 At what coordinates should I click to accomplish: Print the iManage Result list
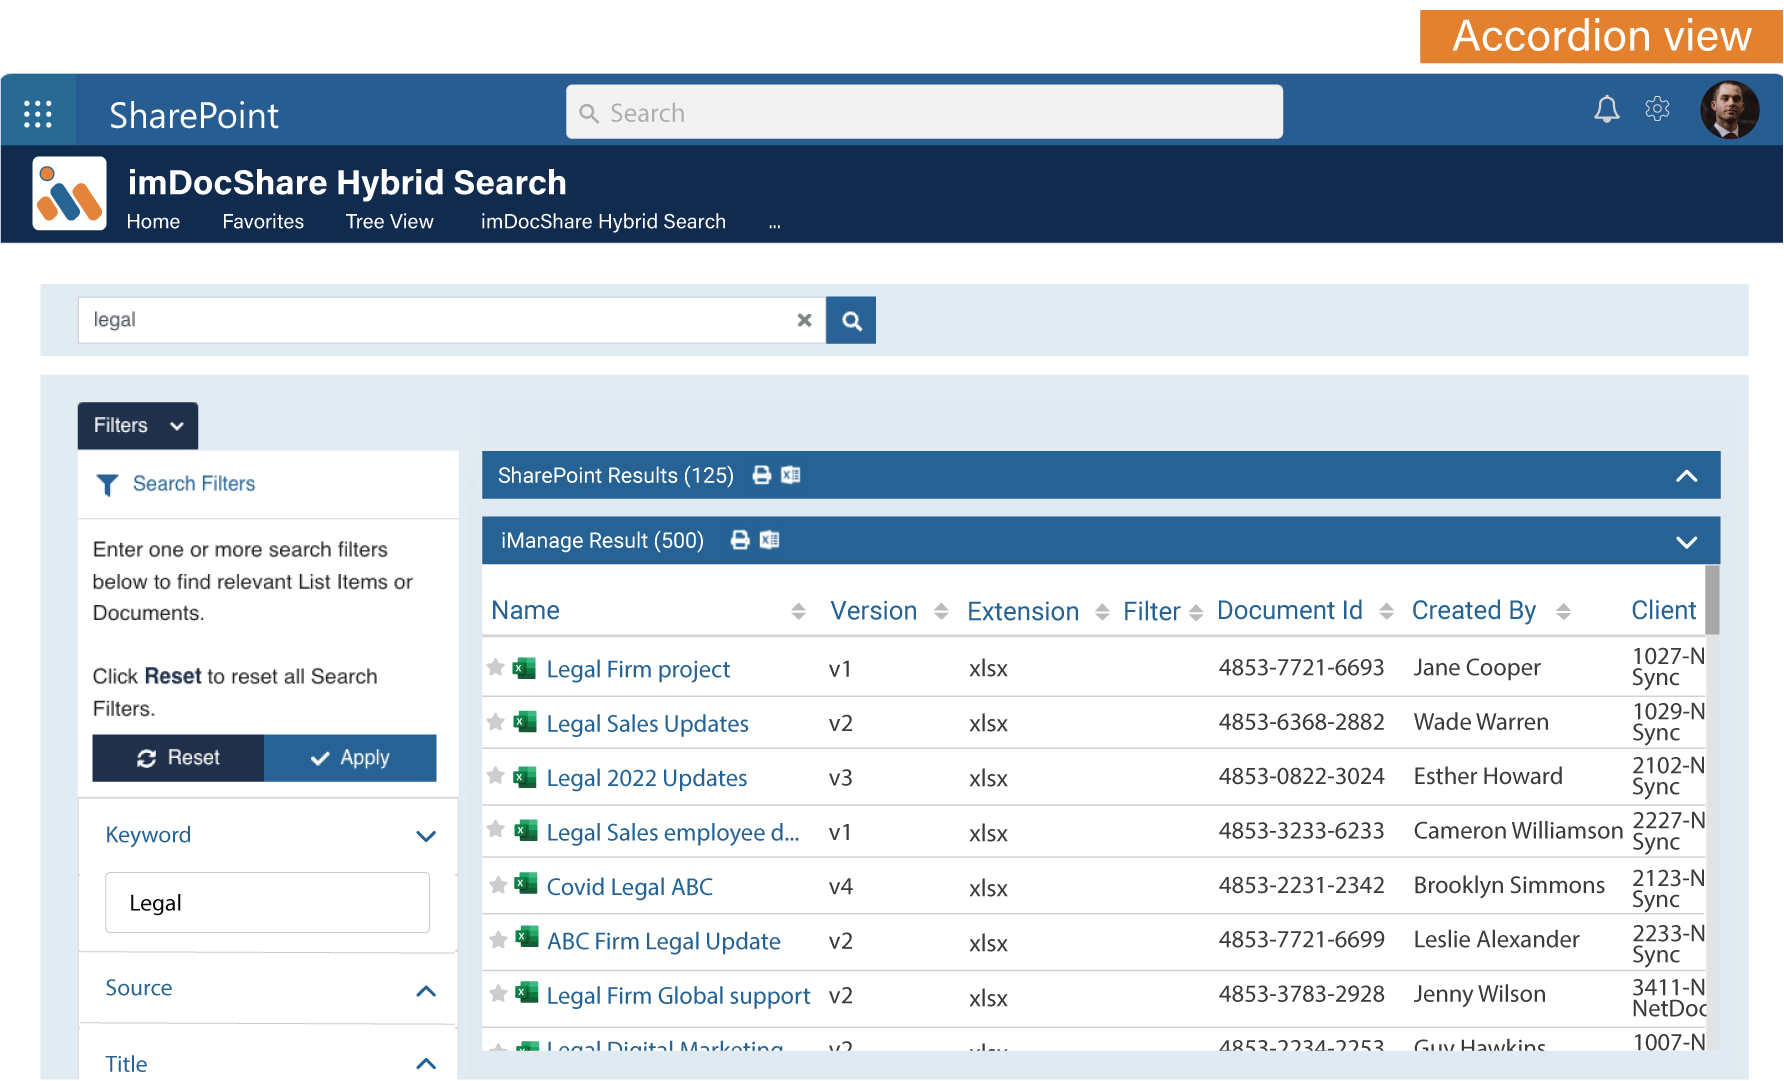740,540
